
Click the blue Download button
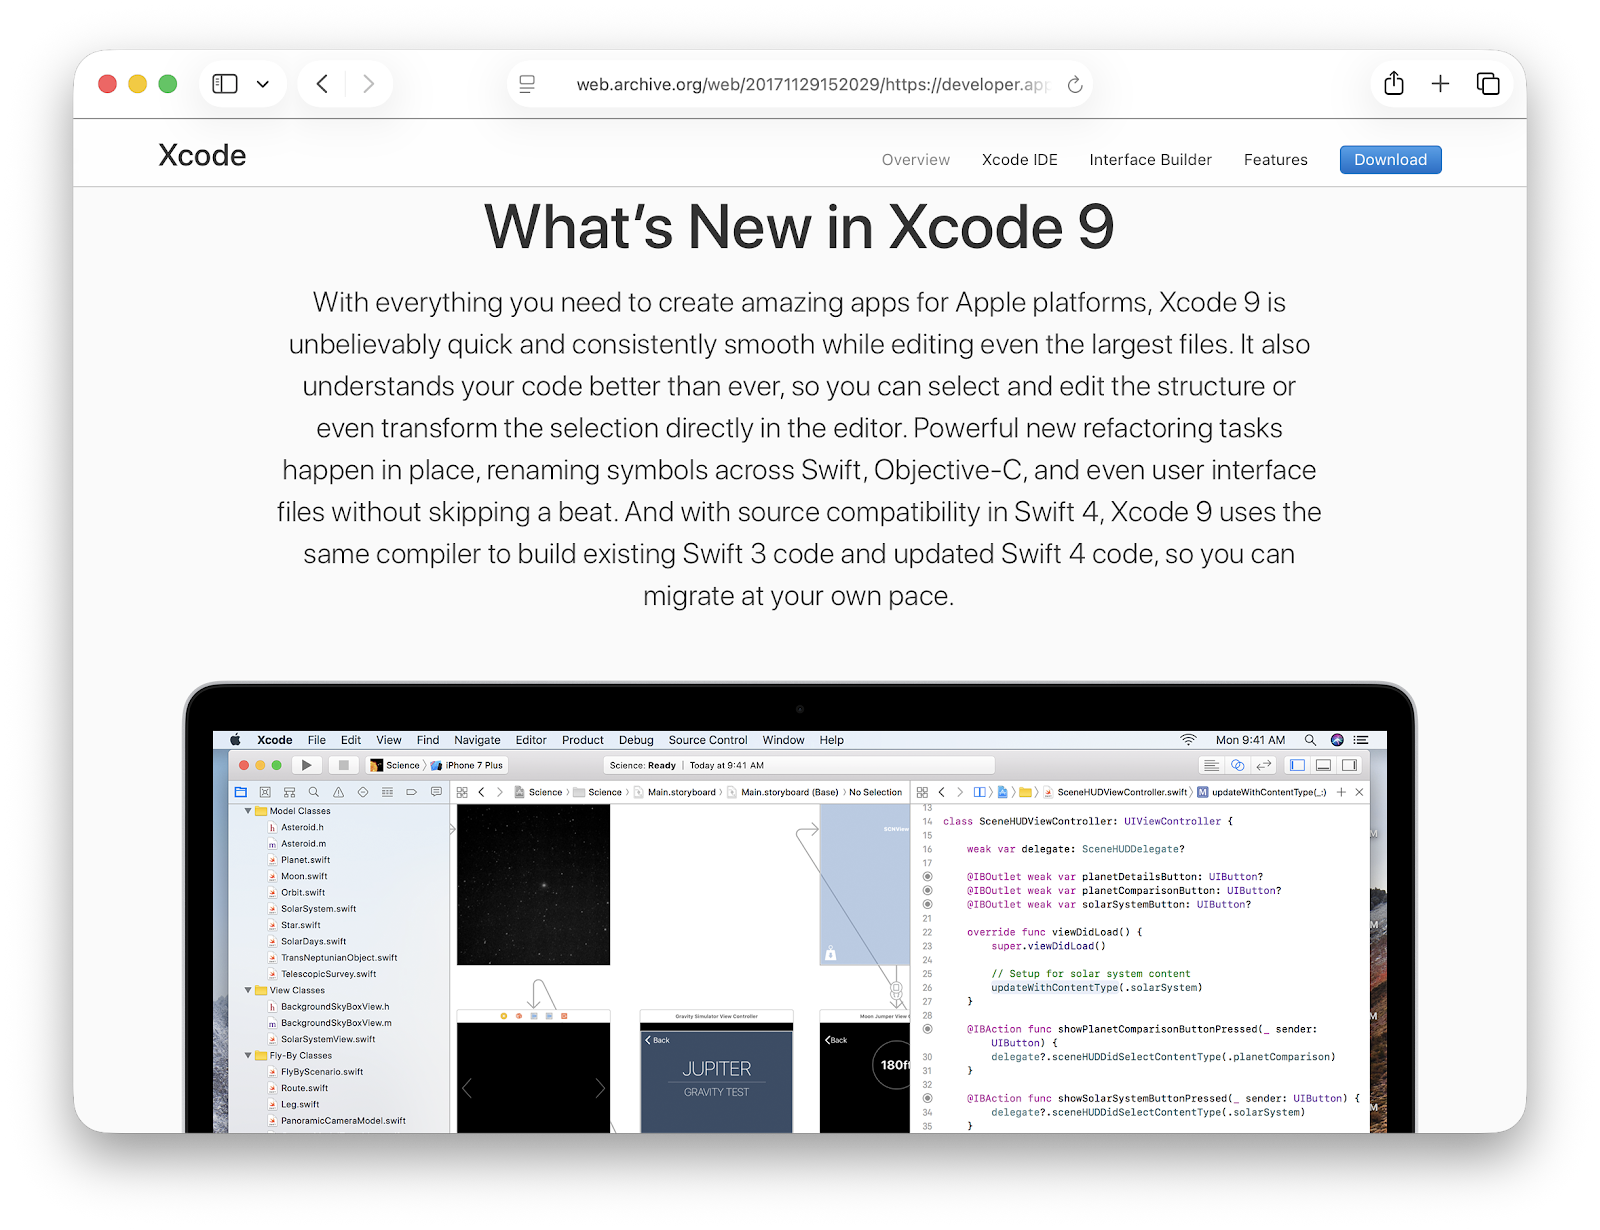coord(1390,160)
